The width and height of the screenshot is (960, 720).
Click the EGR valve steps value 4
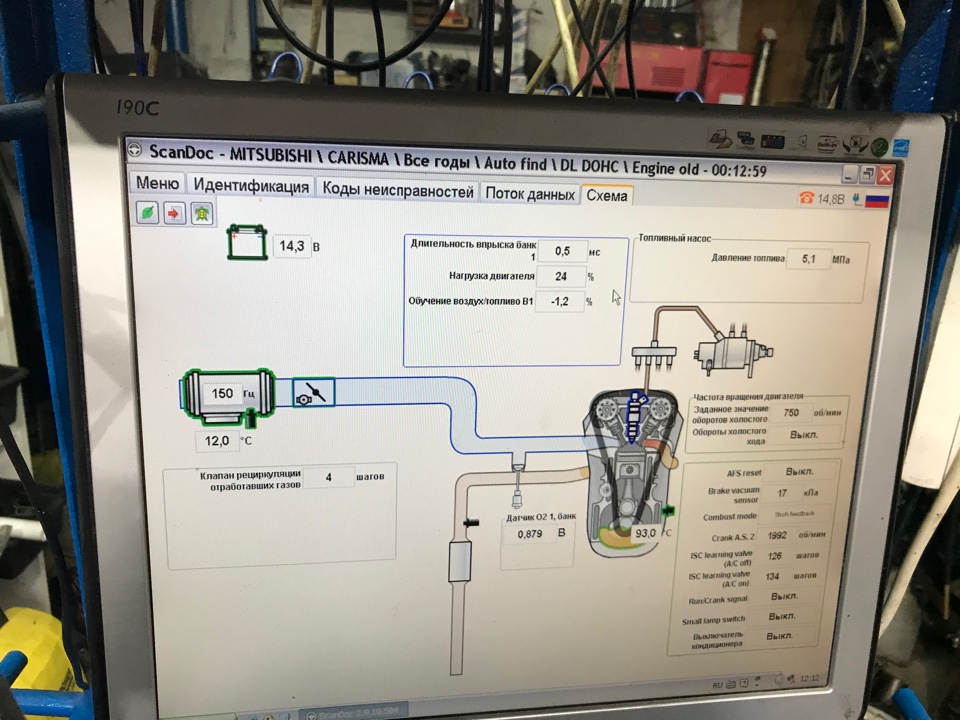[329, 476]
